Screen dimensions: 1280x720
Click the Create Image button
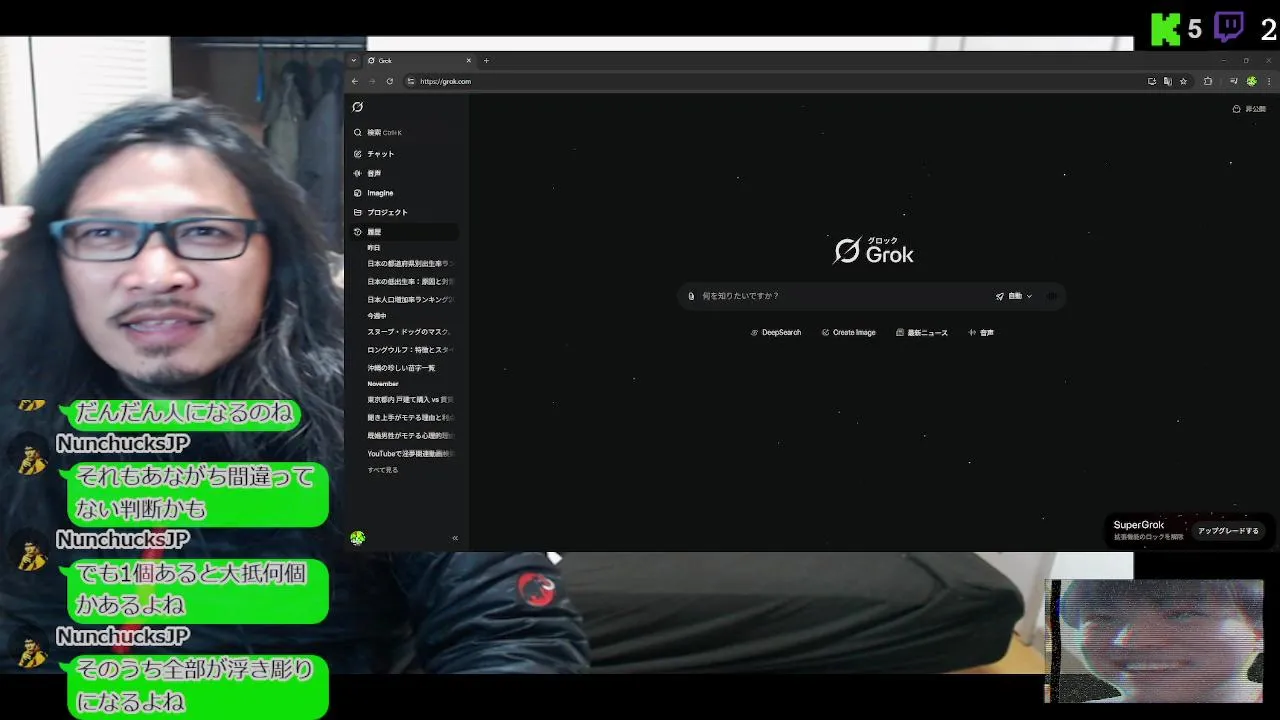(x=848, y=333)
